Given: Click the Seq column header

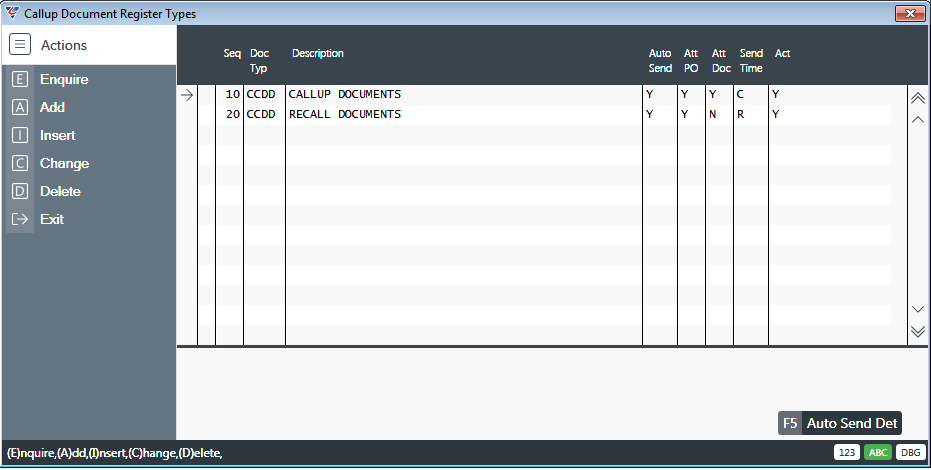Looking at the screenshot, I should pos(232,53).
